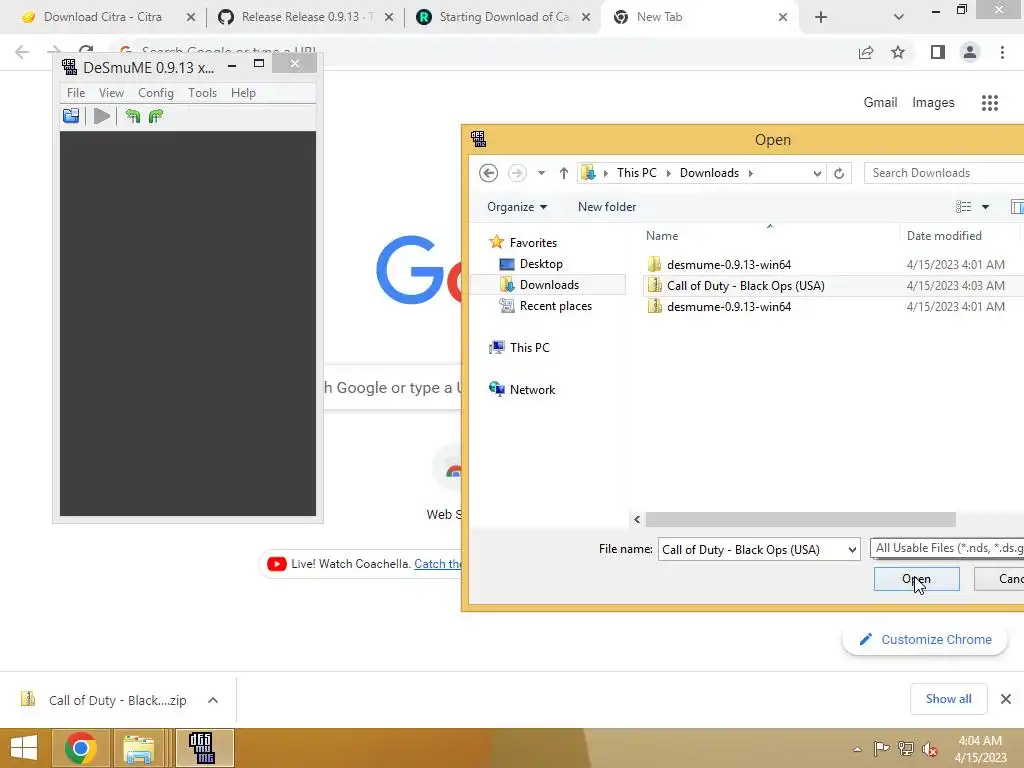1024x768 pixels.
Task: Expand the address bar history dropdown
Action: coord(817,173)
